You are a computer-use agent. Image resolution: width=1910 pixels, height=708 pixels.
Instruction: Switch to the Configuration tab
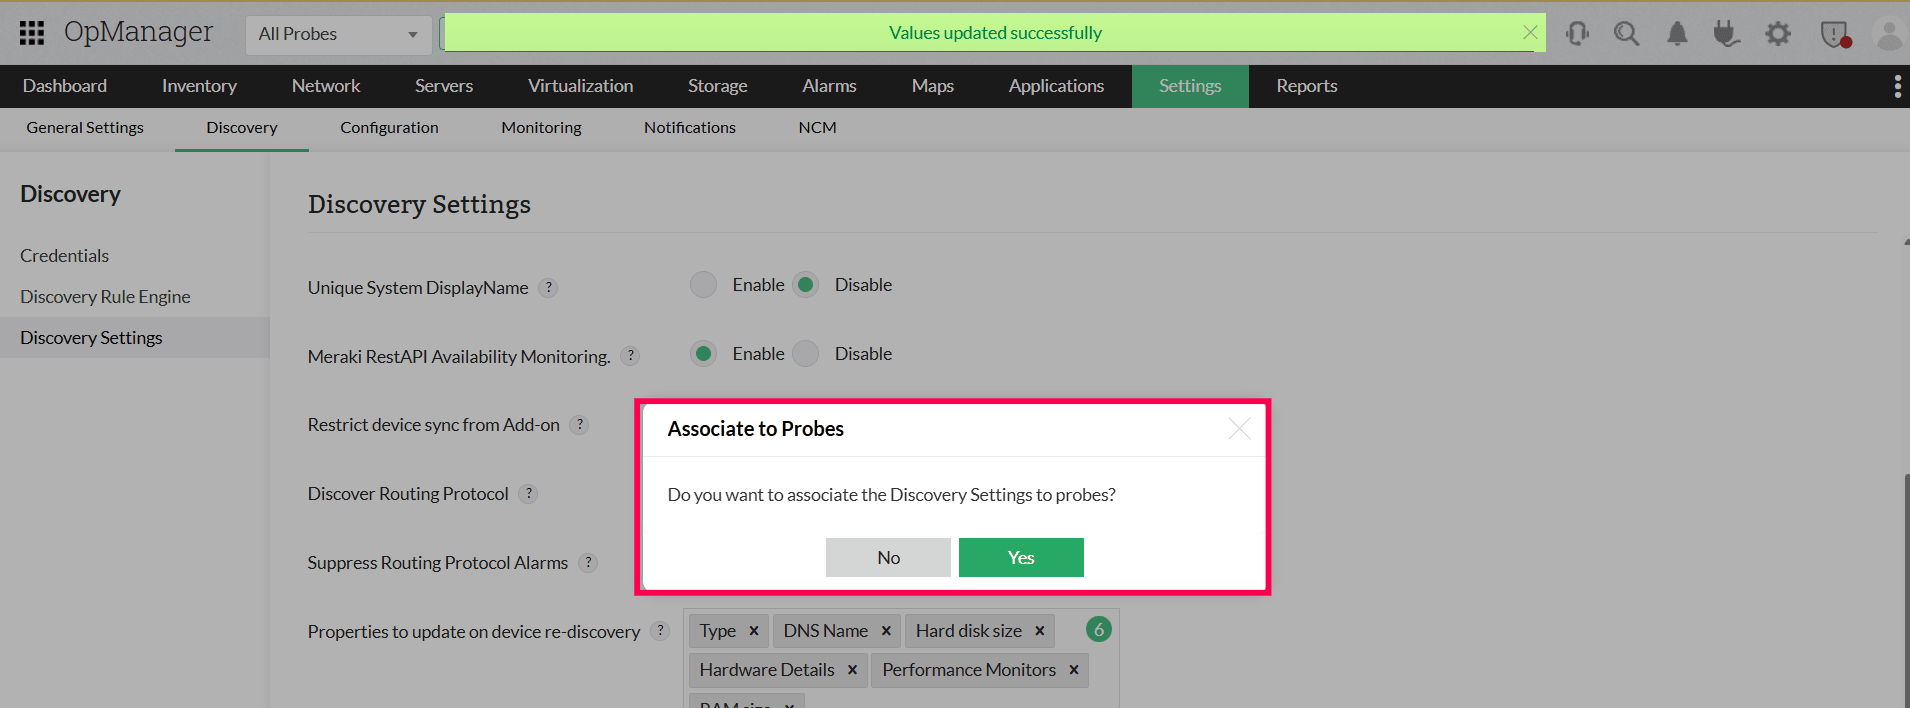(389, 128)
